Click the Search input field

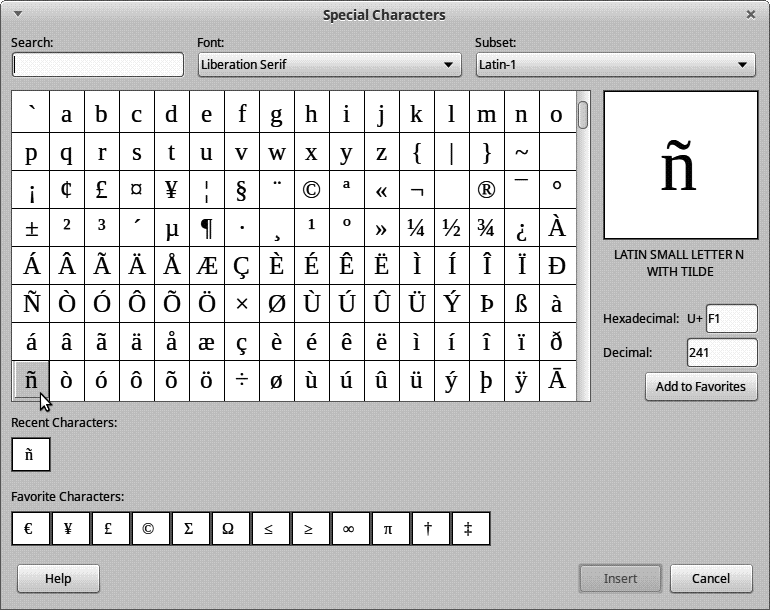pos(98,64)
